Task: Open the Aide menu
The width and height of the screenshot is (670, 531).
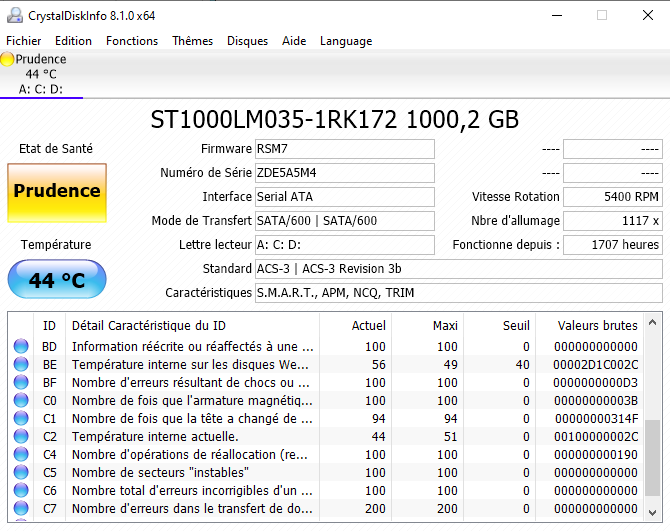Action: (294, 41)
